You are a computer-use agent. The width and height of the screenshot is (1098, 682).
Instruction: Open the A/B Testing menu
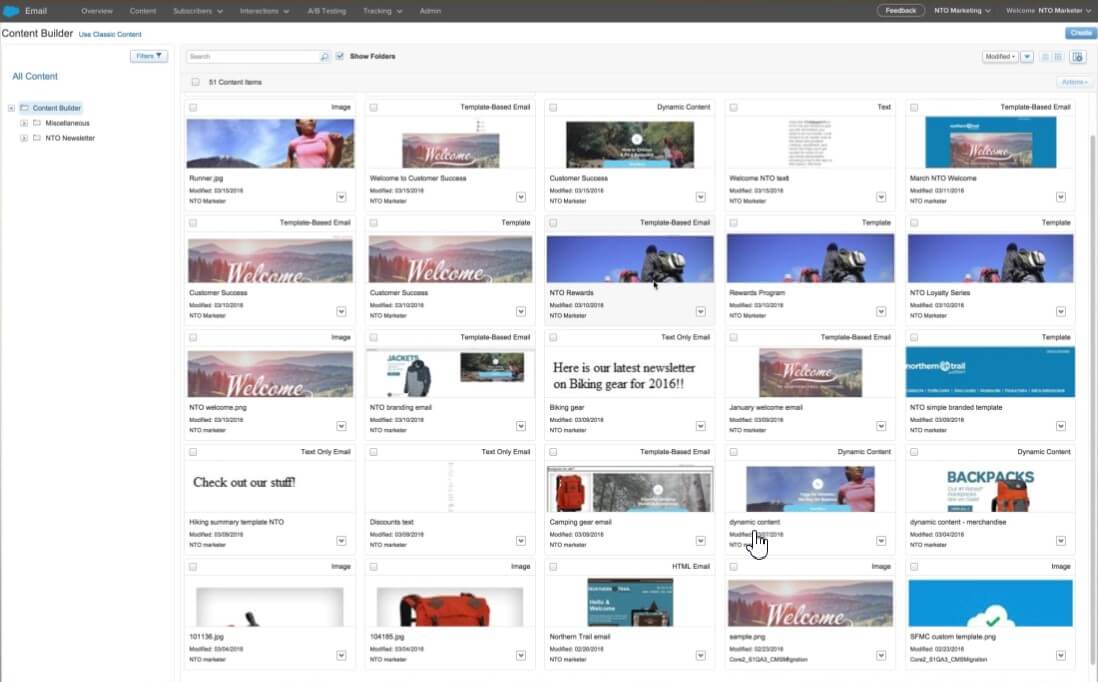pyautogui.click(x=326, y=11)
